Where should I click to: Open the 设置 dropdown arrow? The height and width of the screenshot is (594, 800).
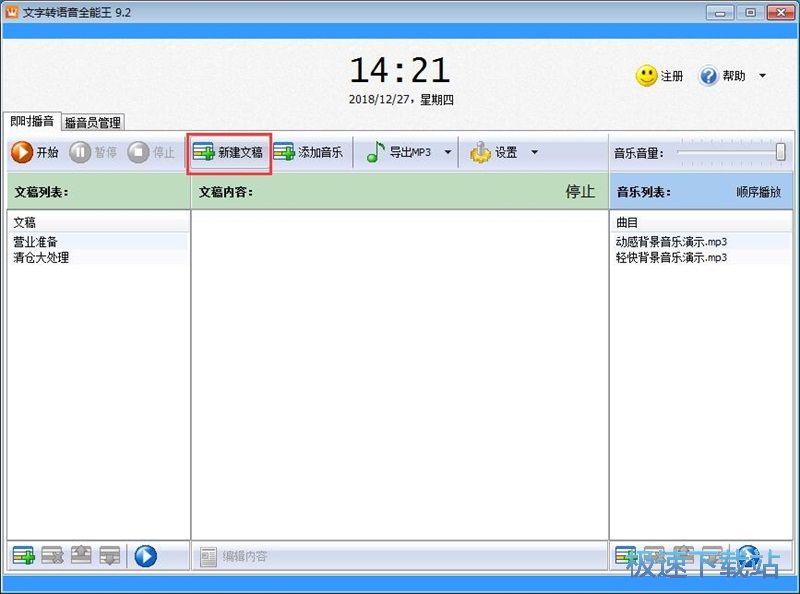coord(533,152)
